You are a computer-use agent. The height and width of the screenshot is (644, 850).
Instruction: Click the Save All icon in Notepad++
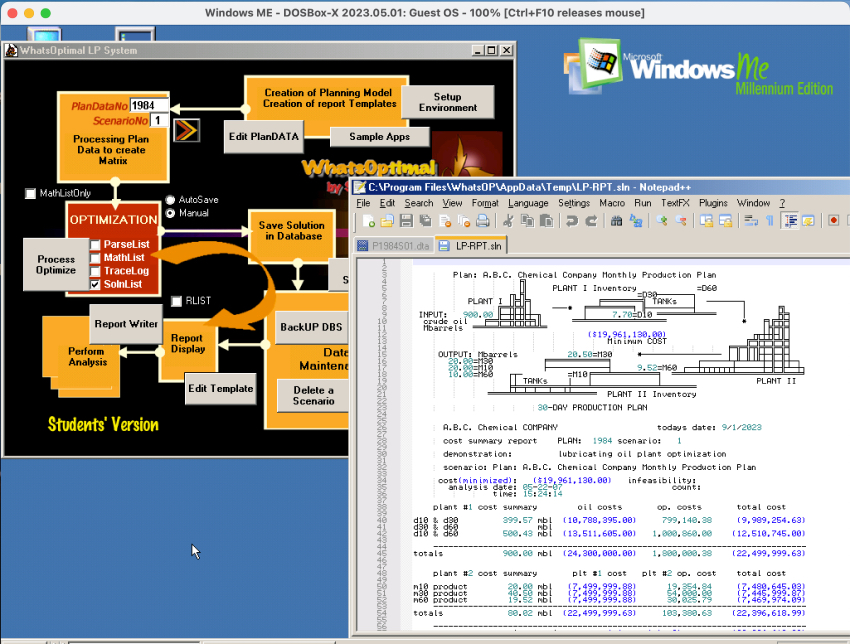[x=426, y=221]
